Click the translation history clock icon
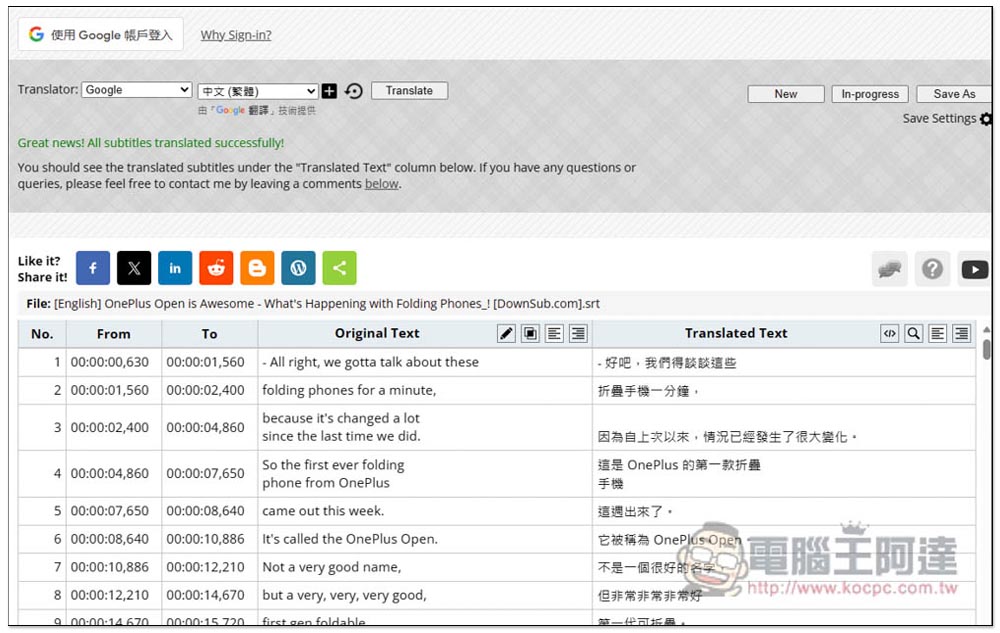 click(x=354, y=91)
